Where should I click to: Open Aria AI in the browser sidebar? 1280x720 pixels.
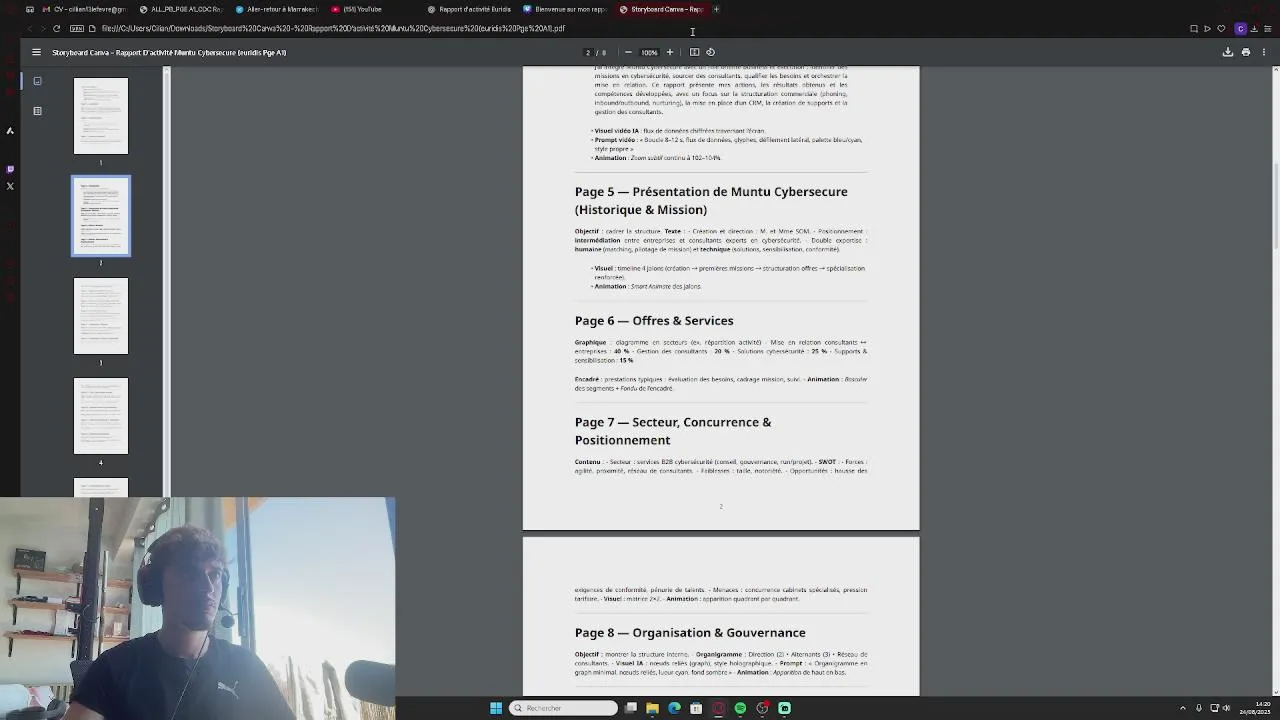click(10, 131)
